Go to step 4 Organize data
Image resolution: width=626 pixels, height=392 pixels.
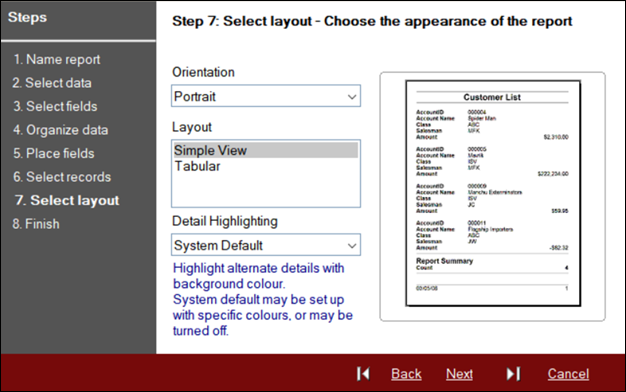tap(60, 130)
